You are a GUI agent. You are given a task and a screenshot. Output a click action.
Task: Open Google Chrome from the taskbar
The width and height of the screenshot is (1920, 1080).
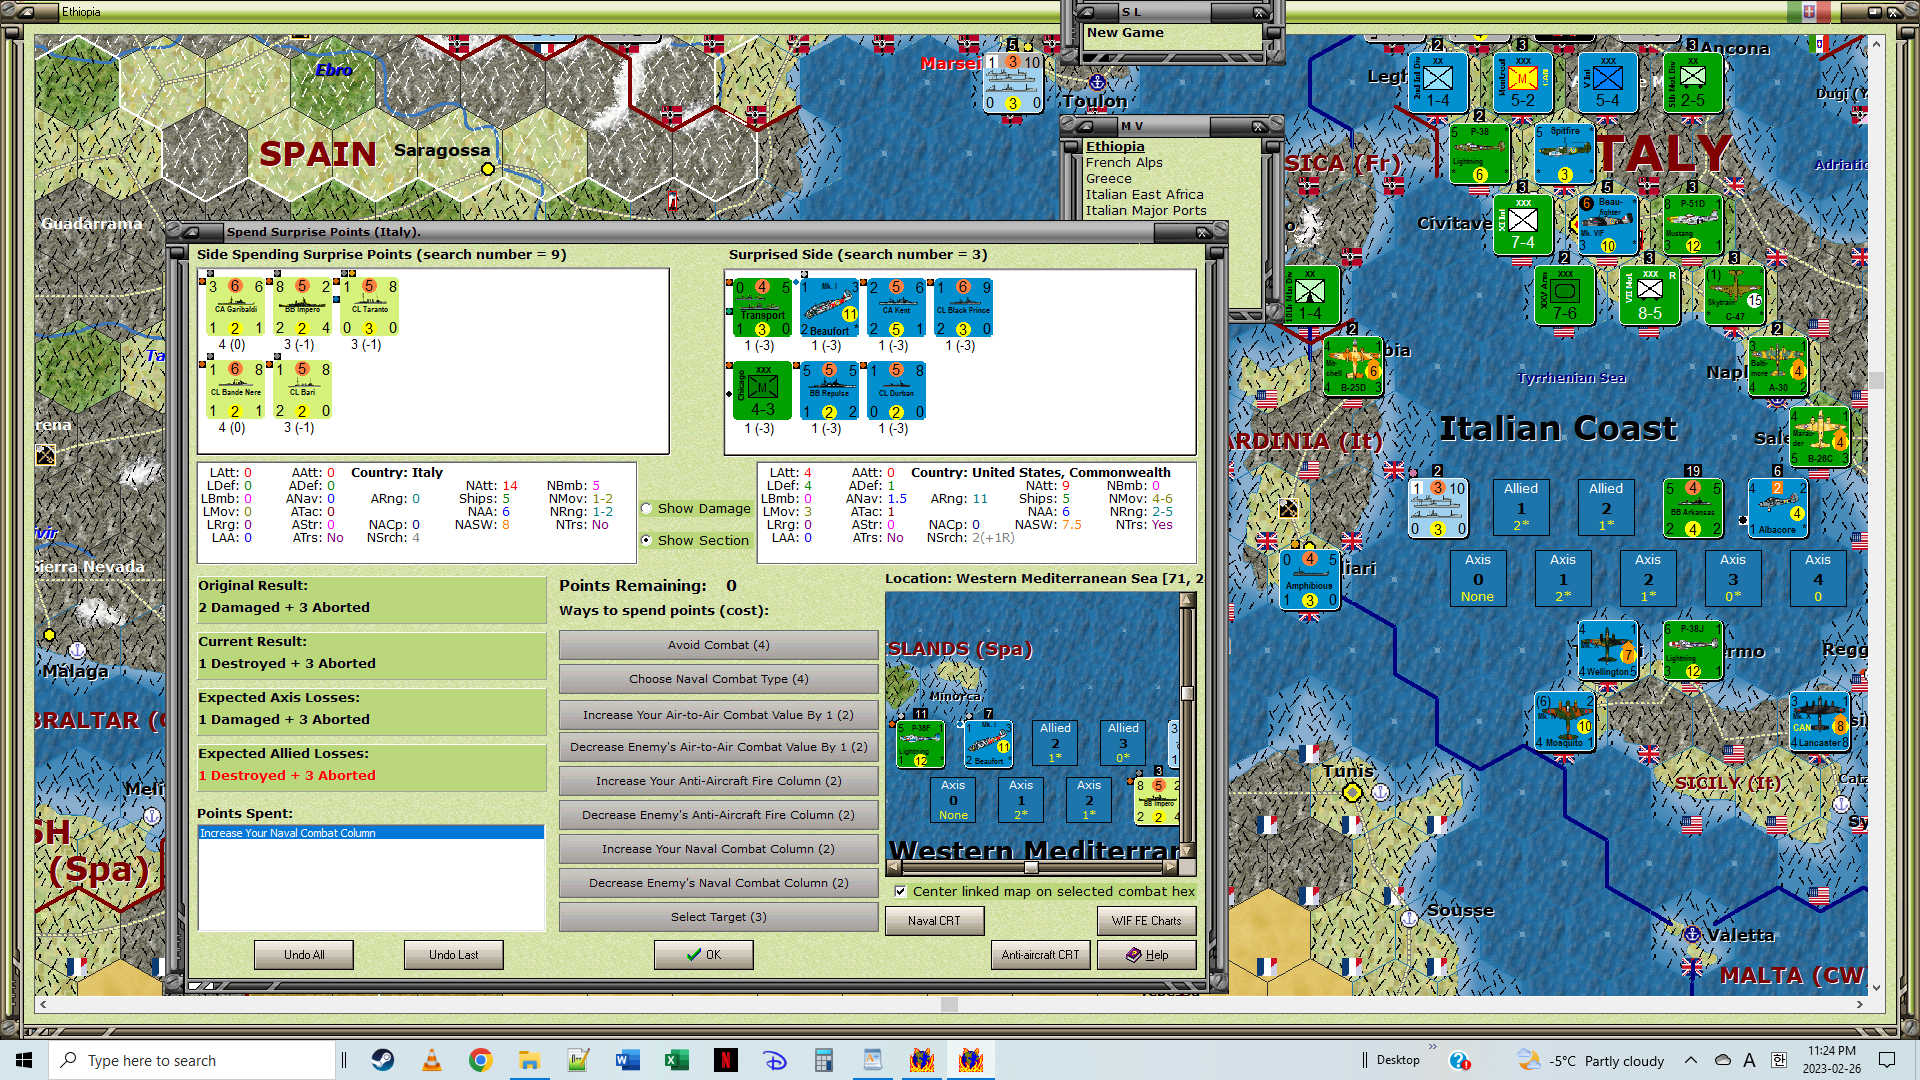click(481, 1060)
